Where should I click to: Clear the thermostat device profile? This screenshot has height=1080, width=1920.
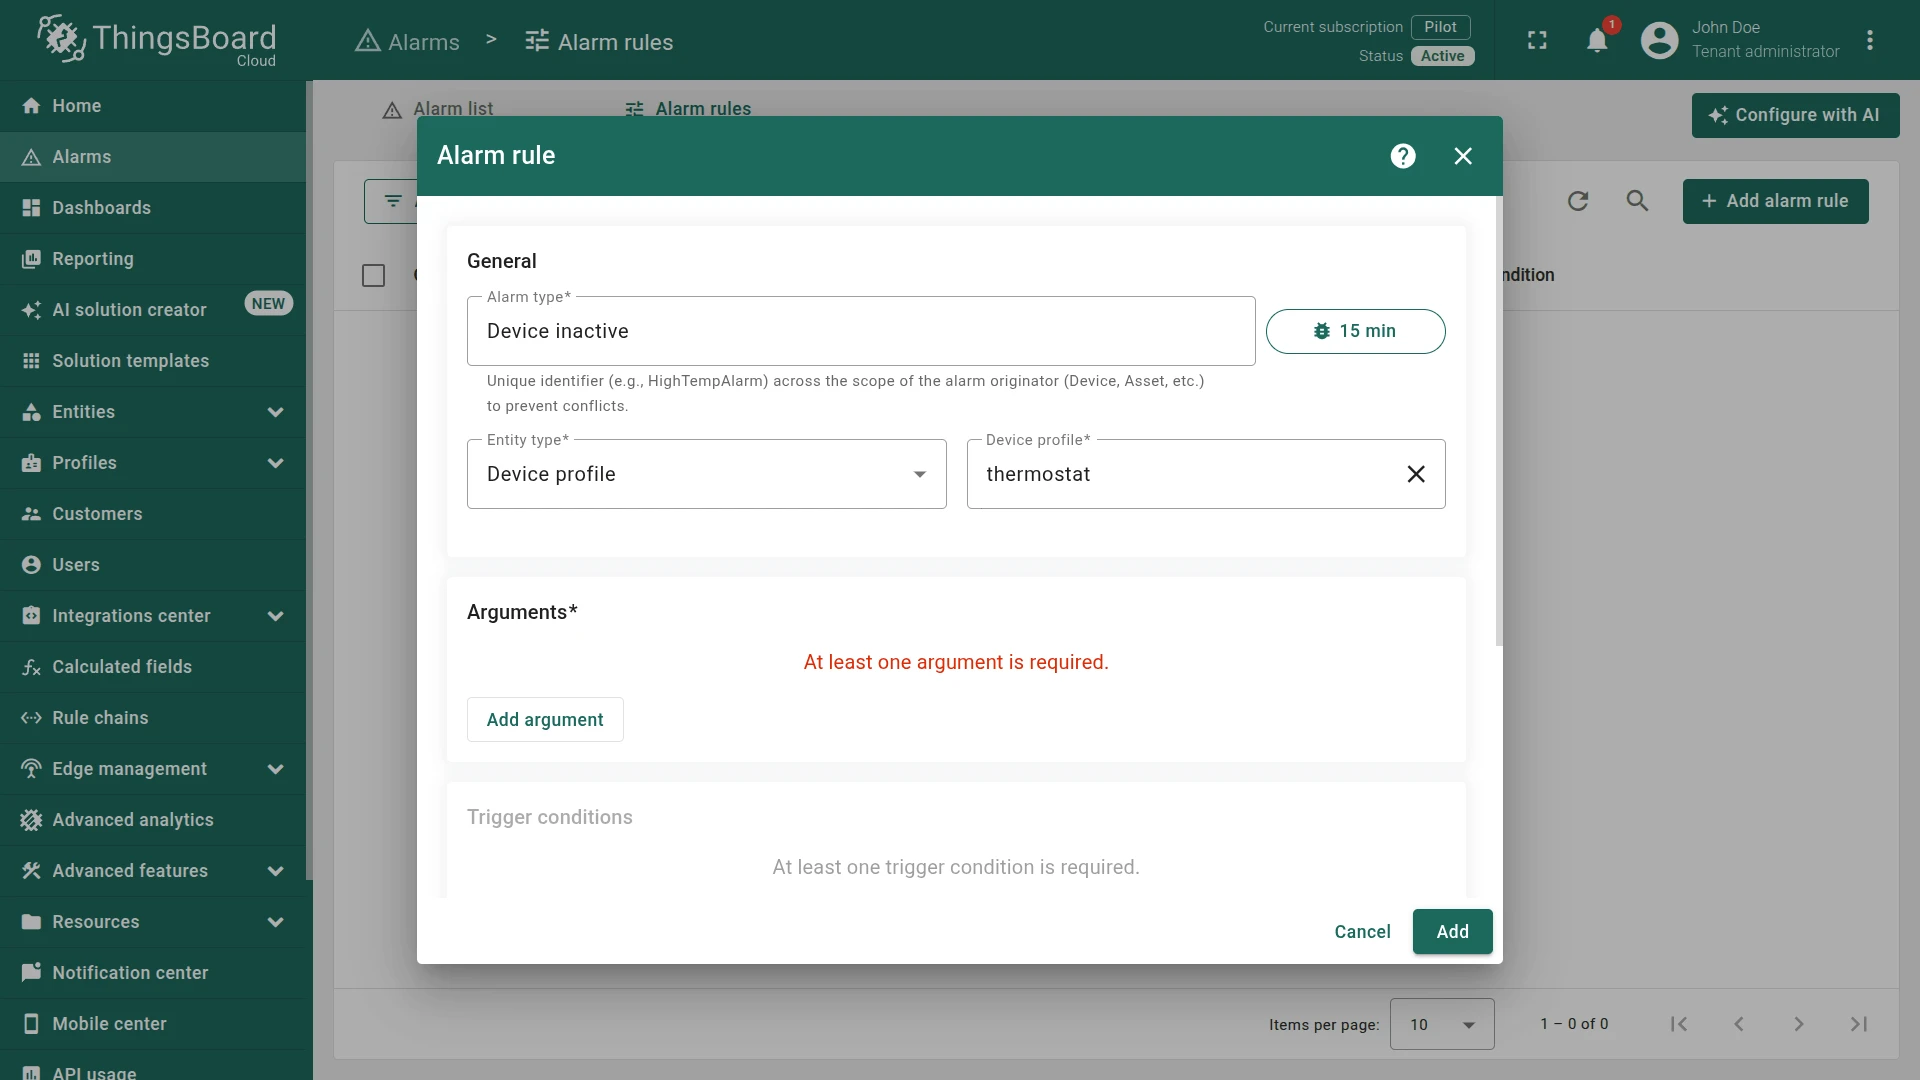pos(1416,474)
